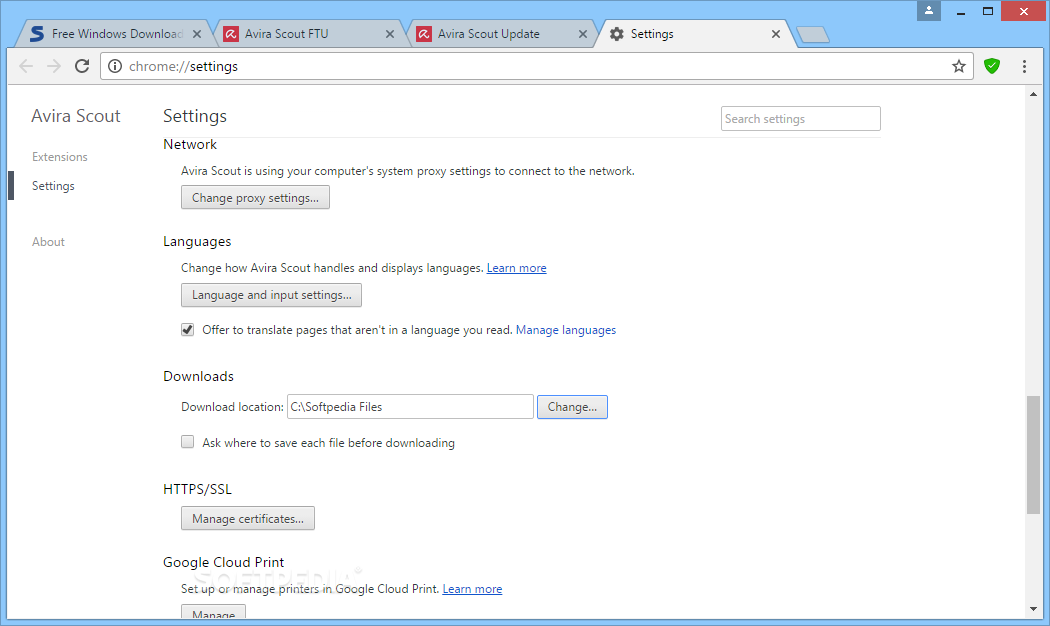Open Extensions in the sidebar
1050x626 pixels.
coord(60,157)
